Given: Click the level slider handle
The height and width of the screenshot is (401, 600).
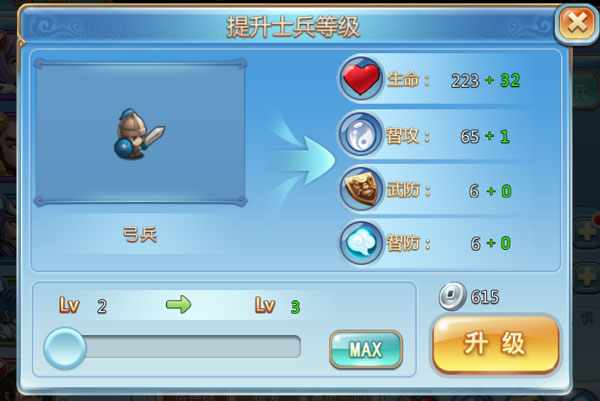Looking at the screenshot, I should 65,348.
